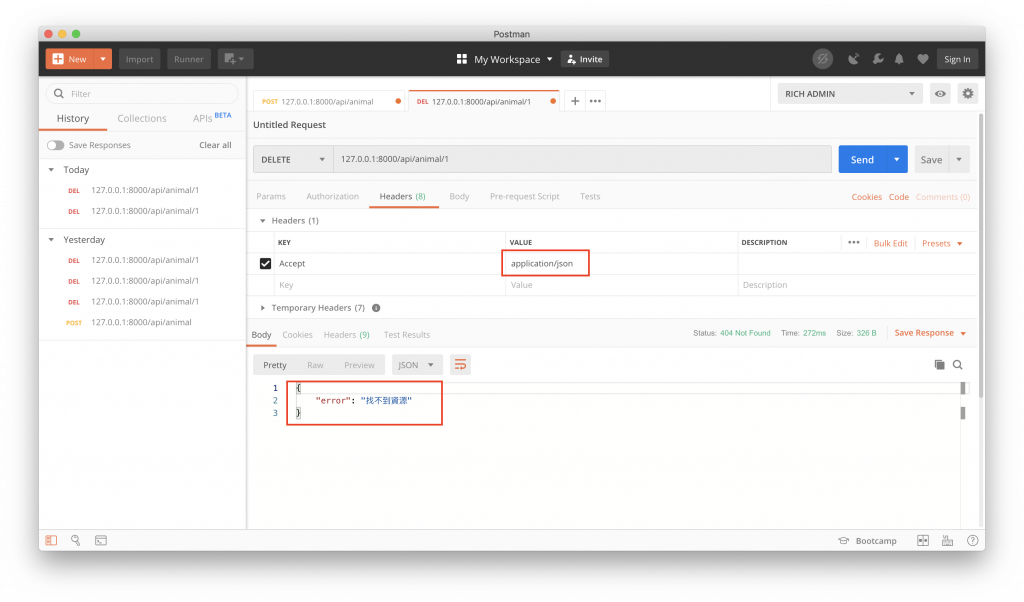View response Test Results tab
1024x602 pixels.
406,334
